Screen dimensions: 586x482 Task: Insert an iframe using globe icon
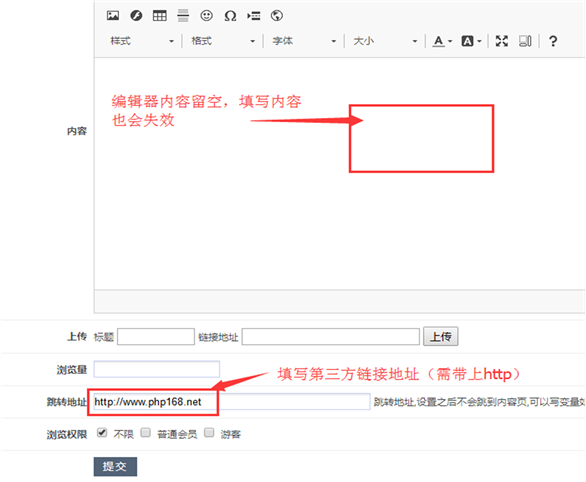click(x=277, y=16)
